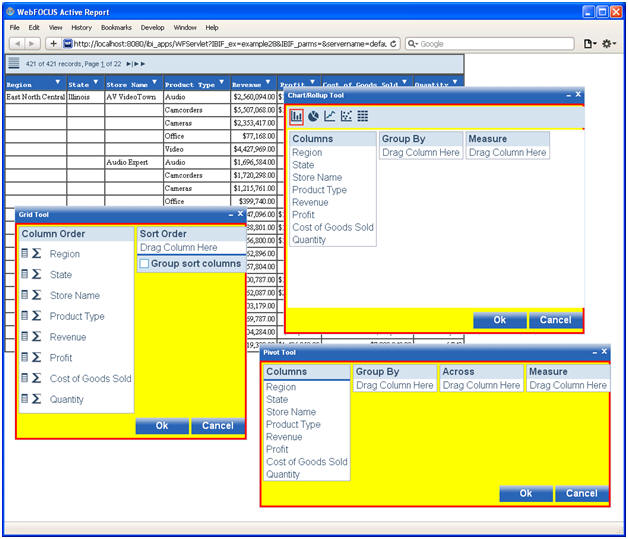Image resolution: width=628 pixels, height=539 pixels.
Task: Toggle visibility icon for Region column in Grid Tool
Action: click(24, 253)
